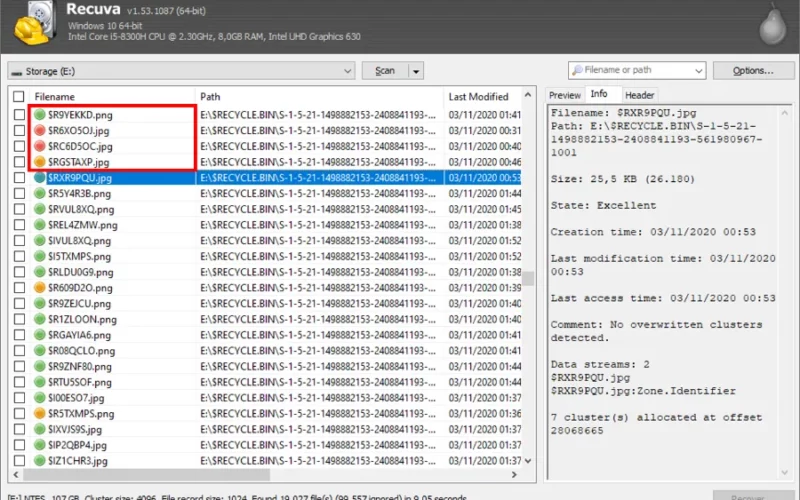Click the green status icon beside $R1ZLOON.png
Image resolution: width=800 pixels, height=500 pixels.
pyautogui.click(x=40, y=319)
